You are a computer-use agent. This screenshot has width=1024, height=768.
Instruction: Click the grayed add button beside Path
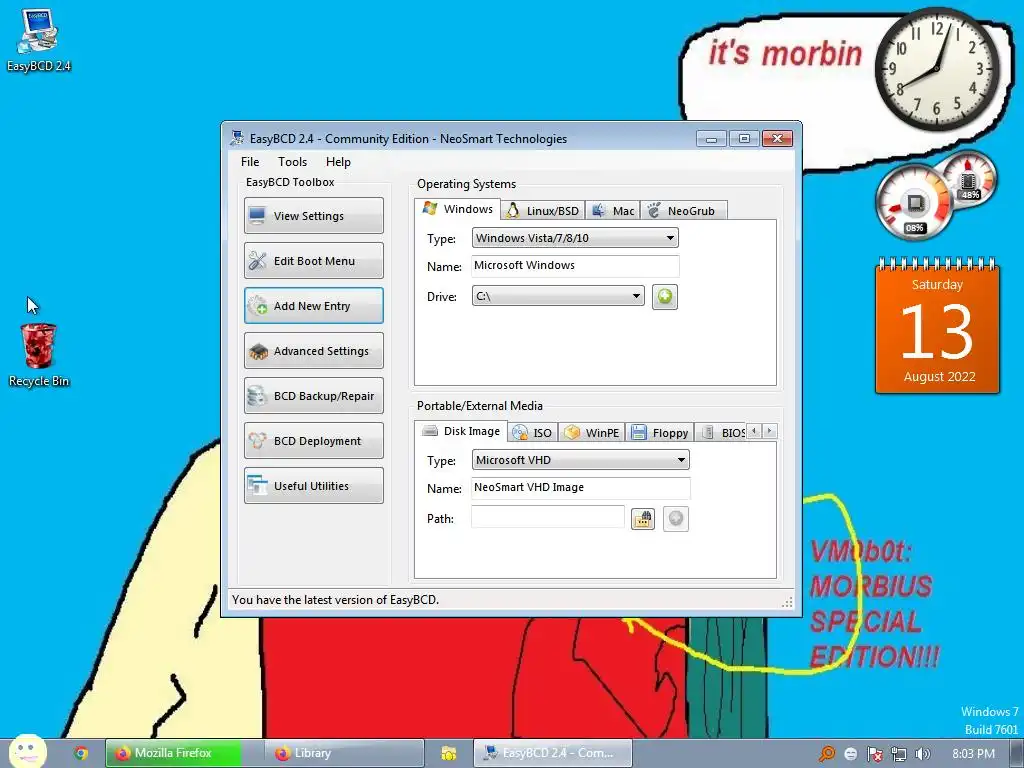pos(675,519)
